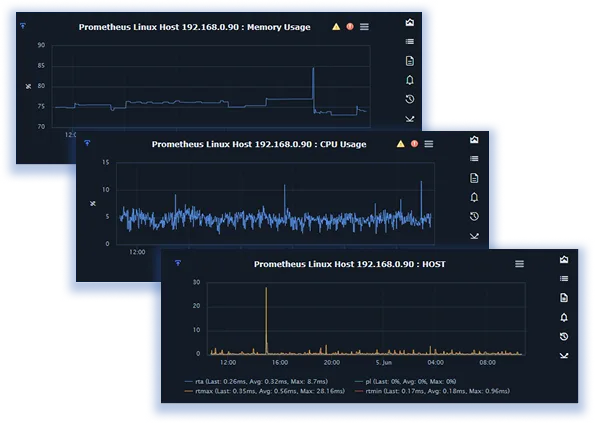This screenshot has height=424, width=595.
Task: Click the 04:00 label on HOST time axis
Action: pyautogui.click(x=436, y=363)
